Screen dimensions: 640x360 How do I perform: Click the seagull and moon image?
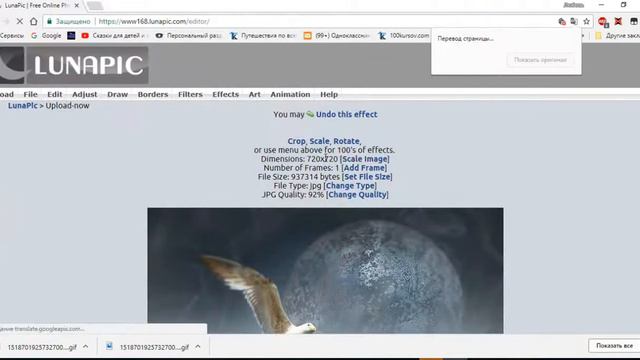pos(325,271)
